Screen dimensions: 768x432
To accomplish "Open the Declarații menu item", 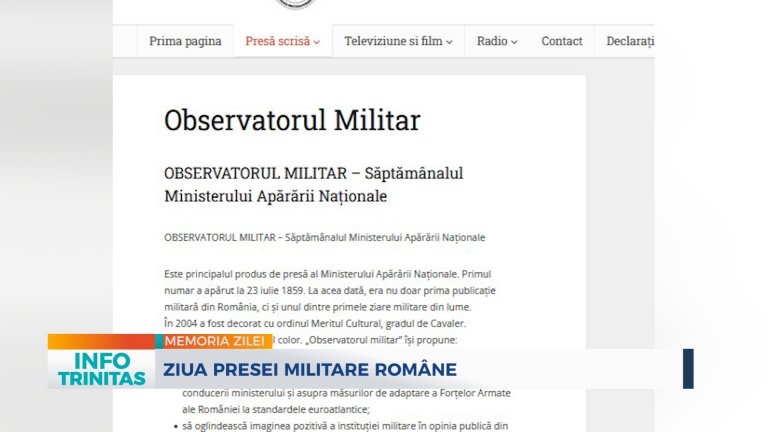I will click(630, 41).
